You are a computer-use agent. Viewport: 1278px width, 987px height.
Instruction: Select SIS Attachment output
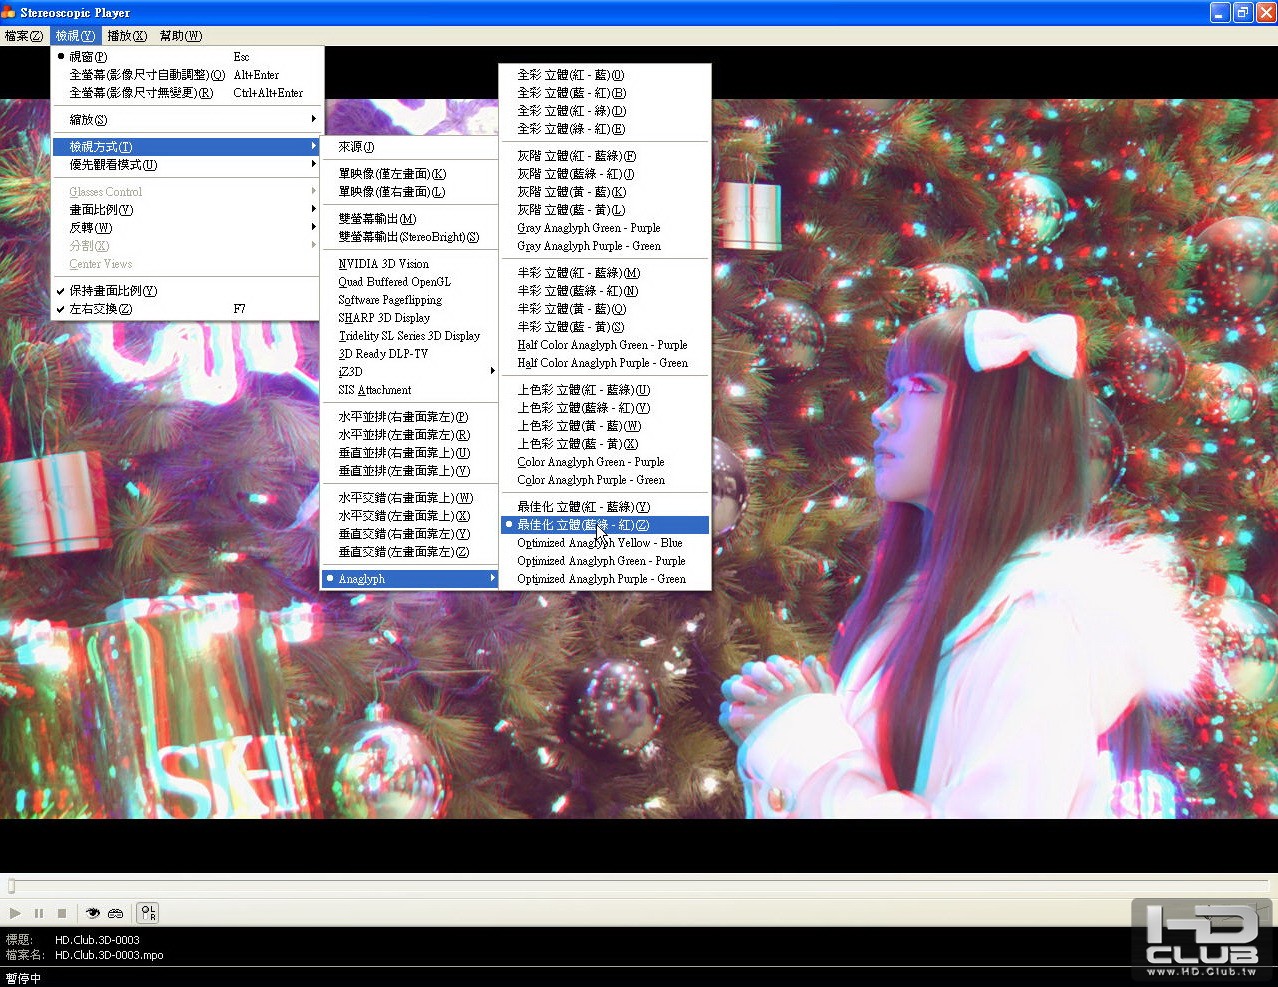tap(410, 390)
